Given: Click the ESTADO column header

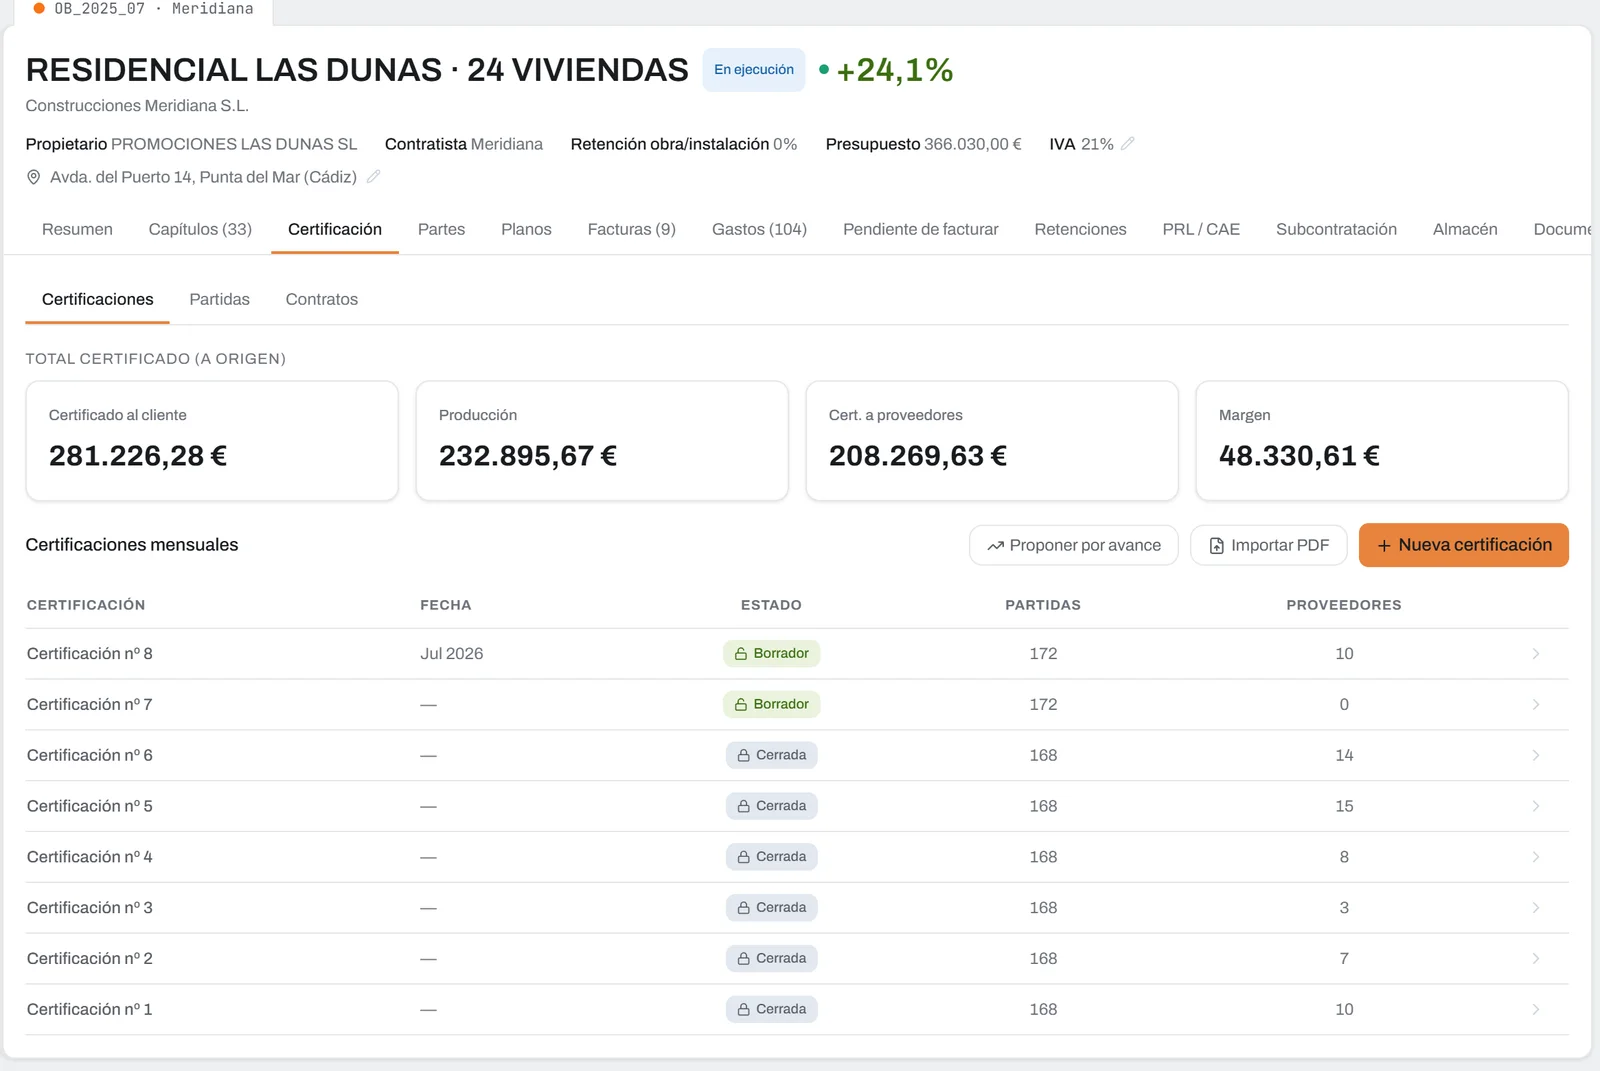Looking at the screenshot, I should pos(771,605).
